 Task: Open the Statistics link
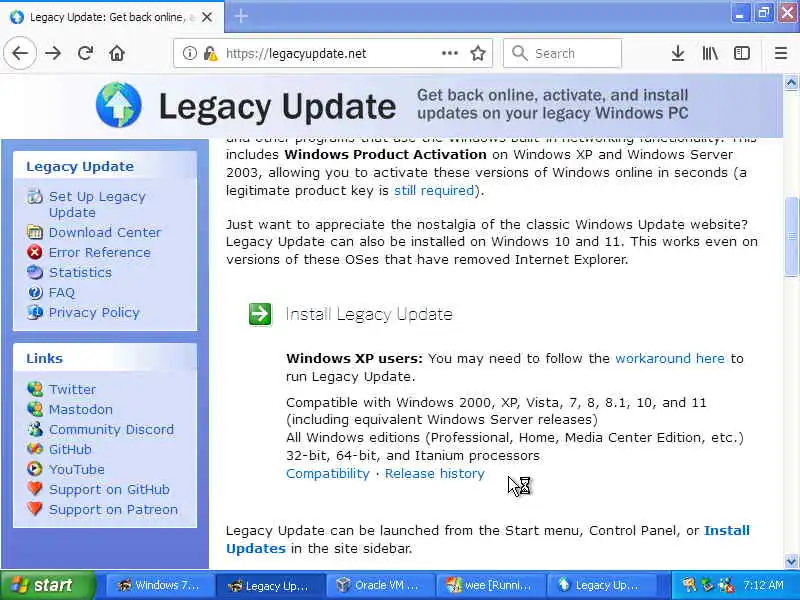click(80, 272)
